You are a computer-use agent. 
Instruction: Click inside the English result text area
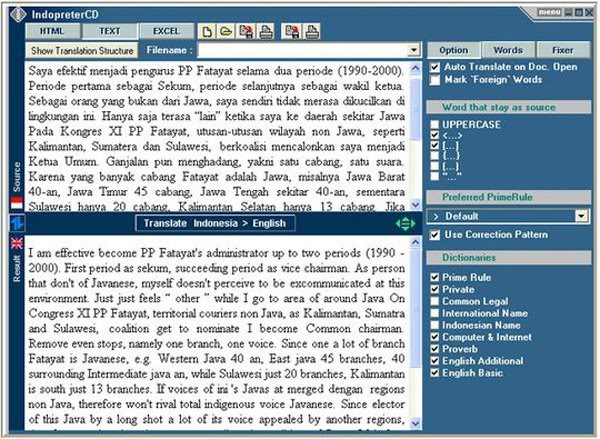[x=217, y=333]
